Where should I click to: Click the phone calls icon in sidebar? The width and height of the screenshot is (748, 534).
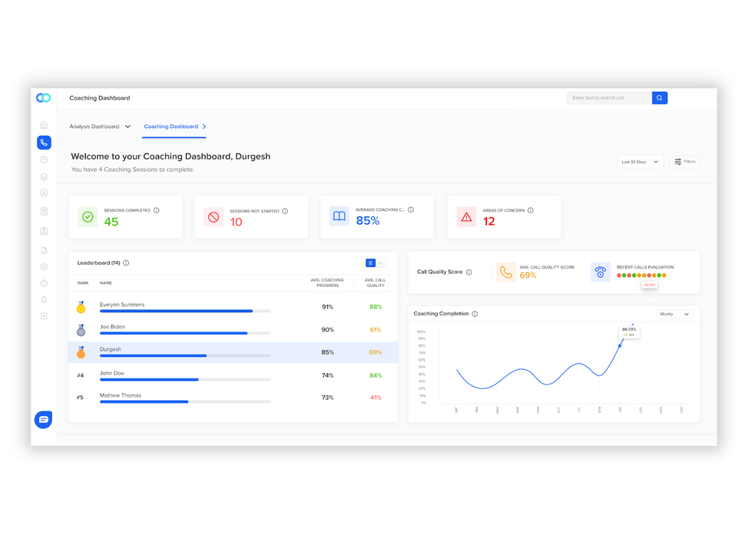coord(43,143)
